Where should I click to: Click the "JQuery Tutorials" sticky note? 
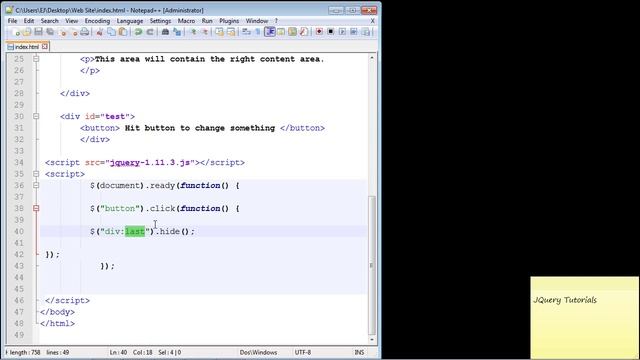pyautogui.click(x=584, y=318)
